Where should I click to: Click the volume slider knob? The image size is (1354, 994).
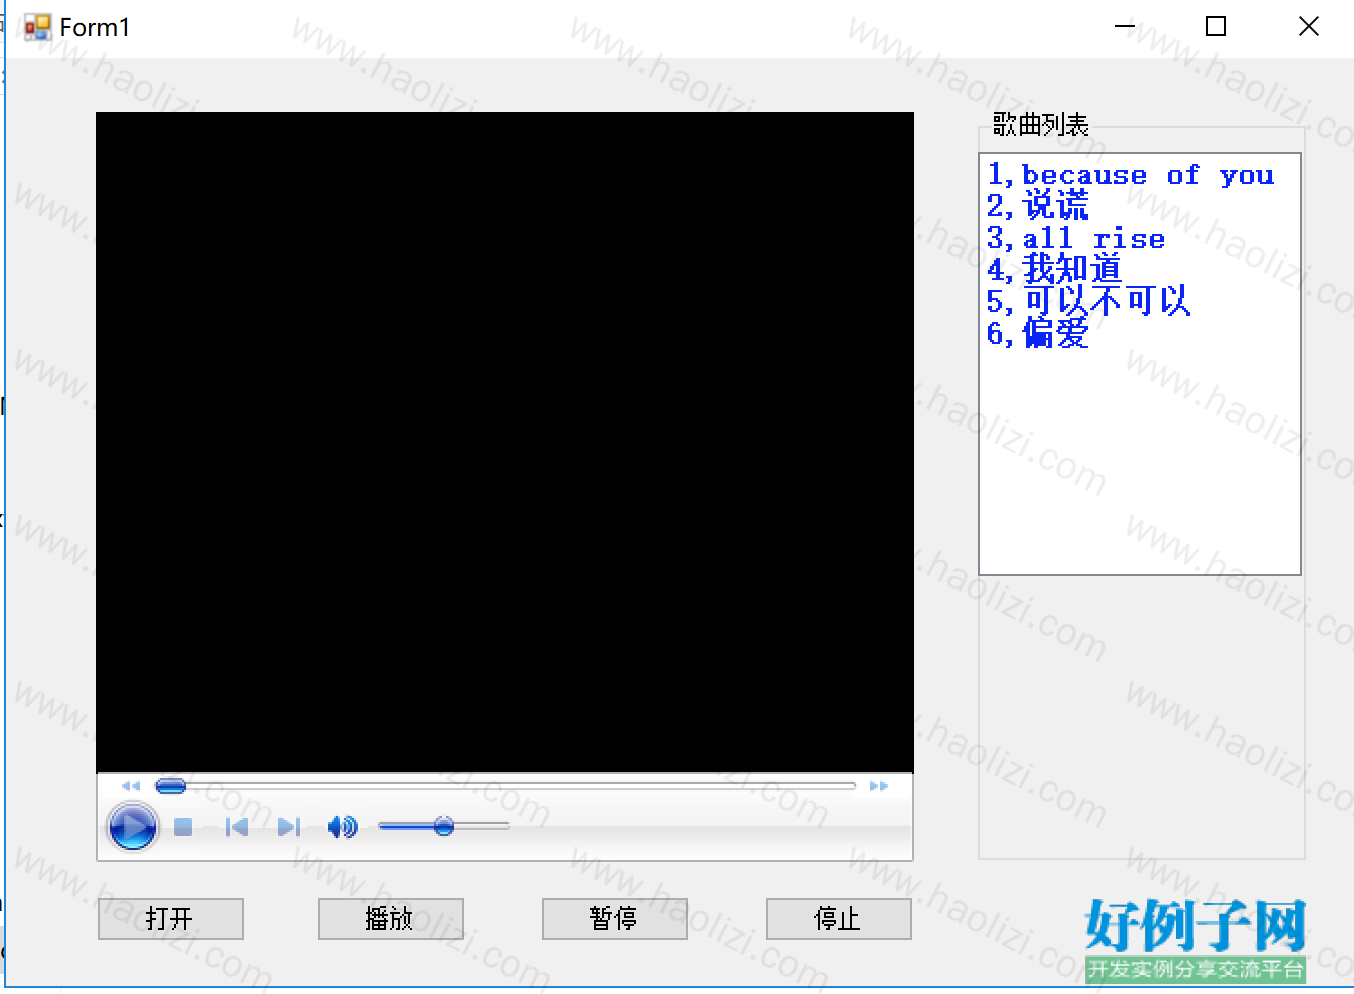click(444, 826)
